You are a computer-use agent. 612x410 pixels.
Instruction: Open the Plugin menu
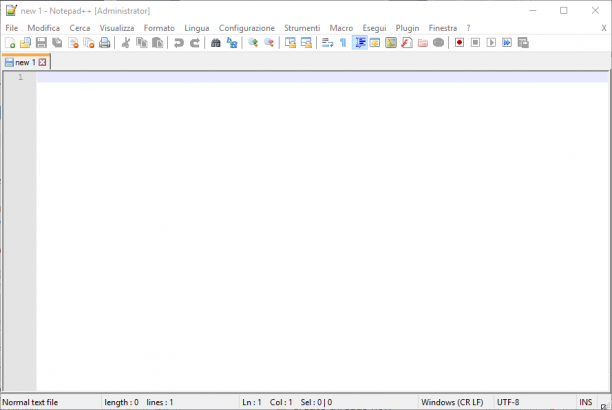[407, 28]
